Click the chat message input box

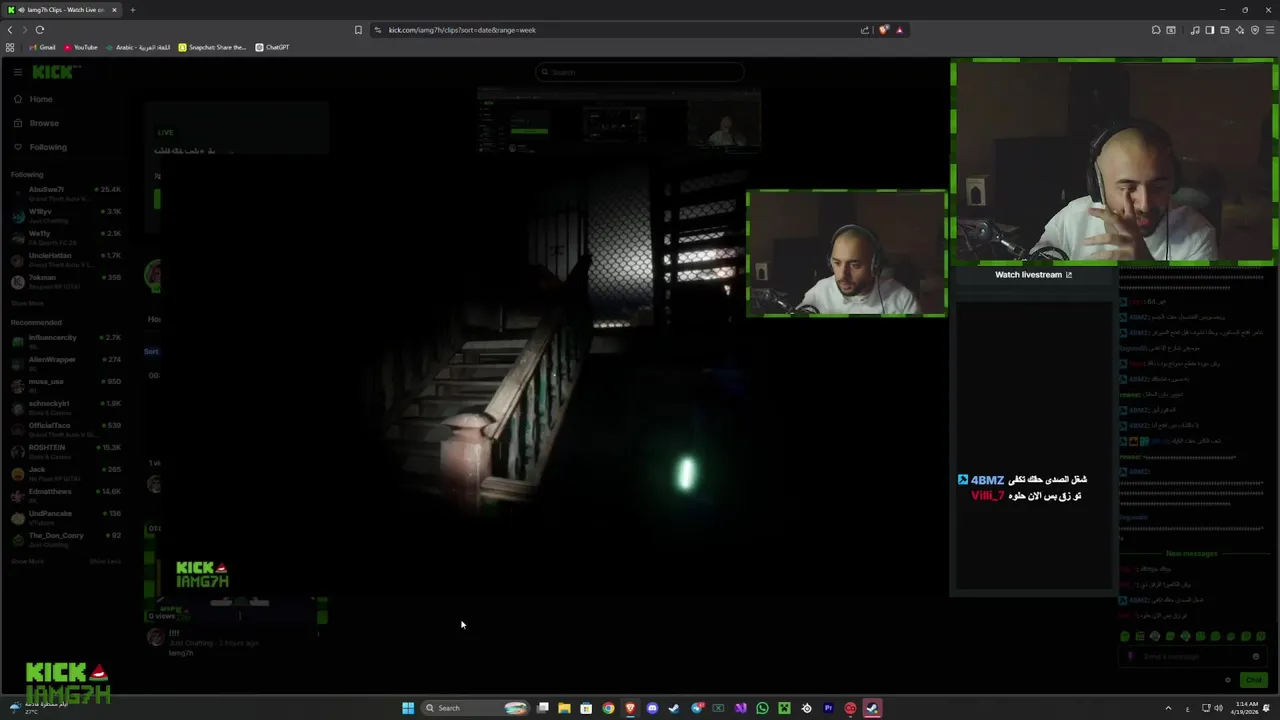1193,657
